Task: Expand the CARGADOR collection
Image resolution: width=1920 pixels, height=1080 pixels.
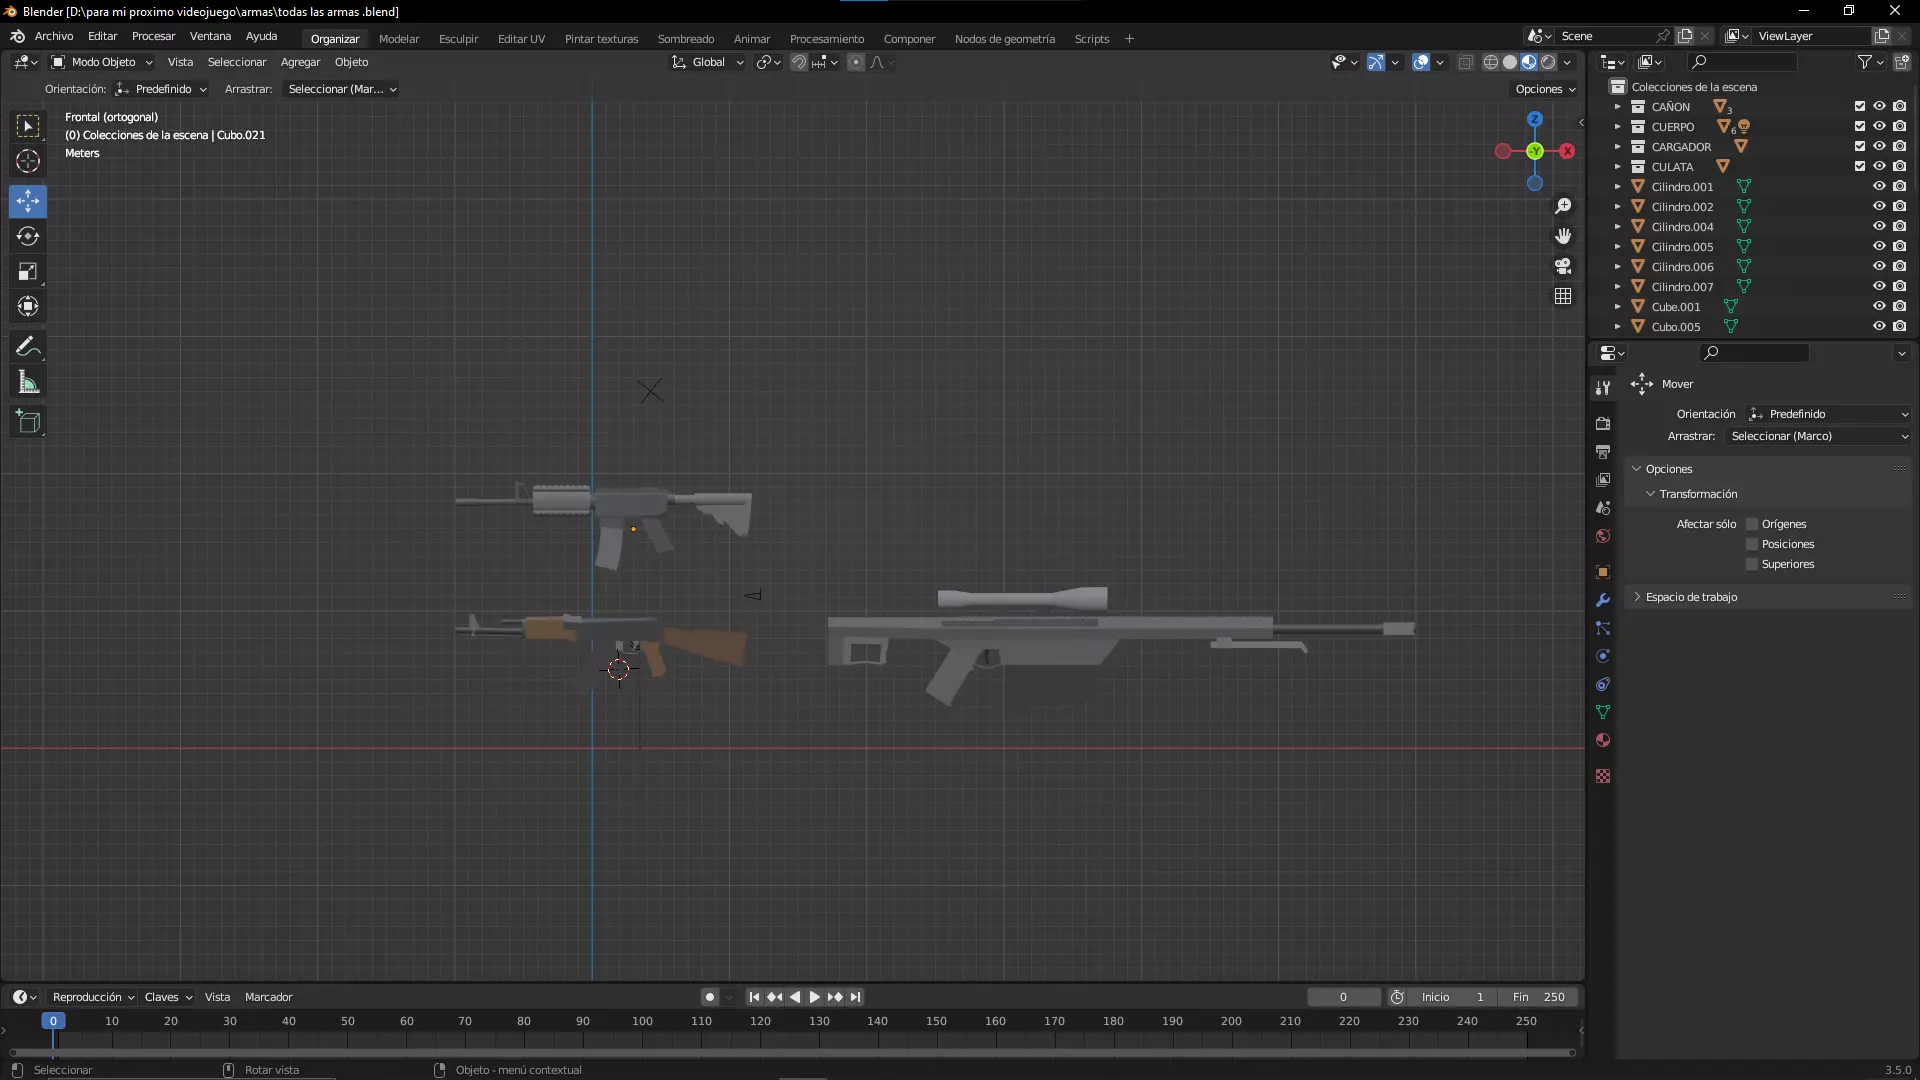Action: (x=1617, y=147)
